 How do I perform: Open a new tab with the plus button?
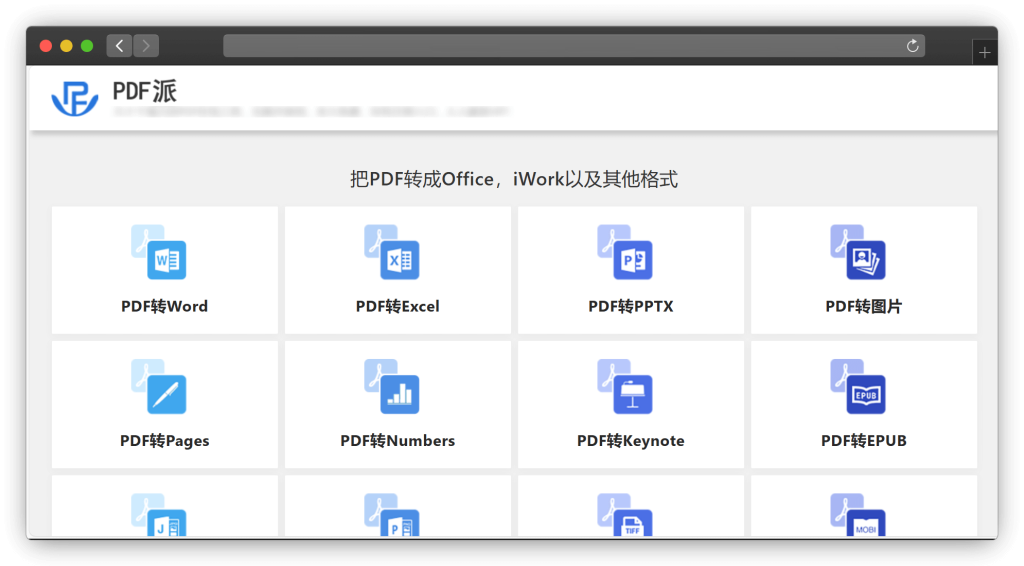click(985, 52)
